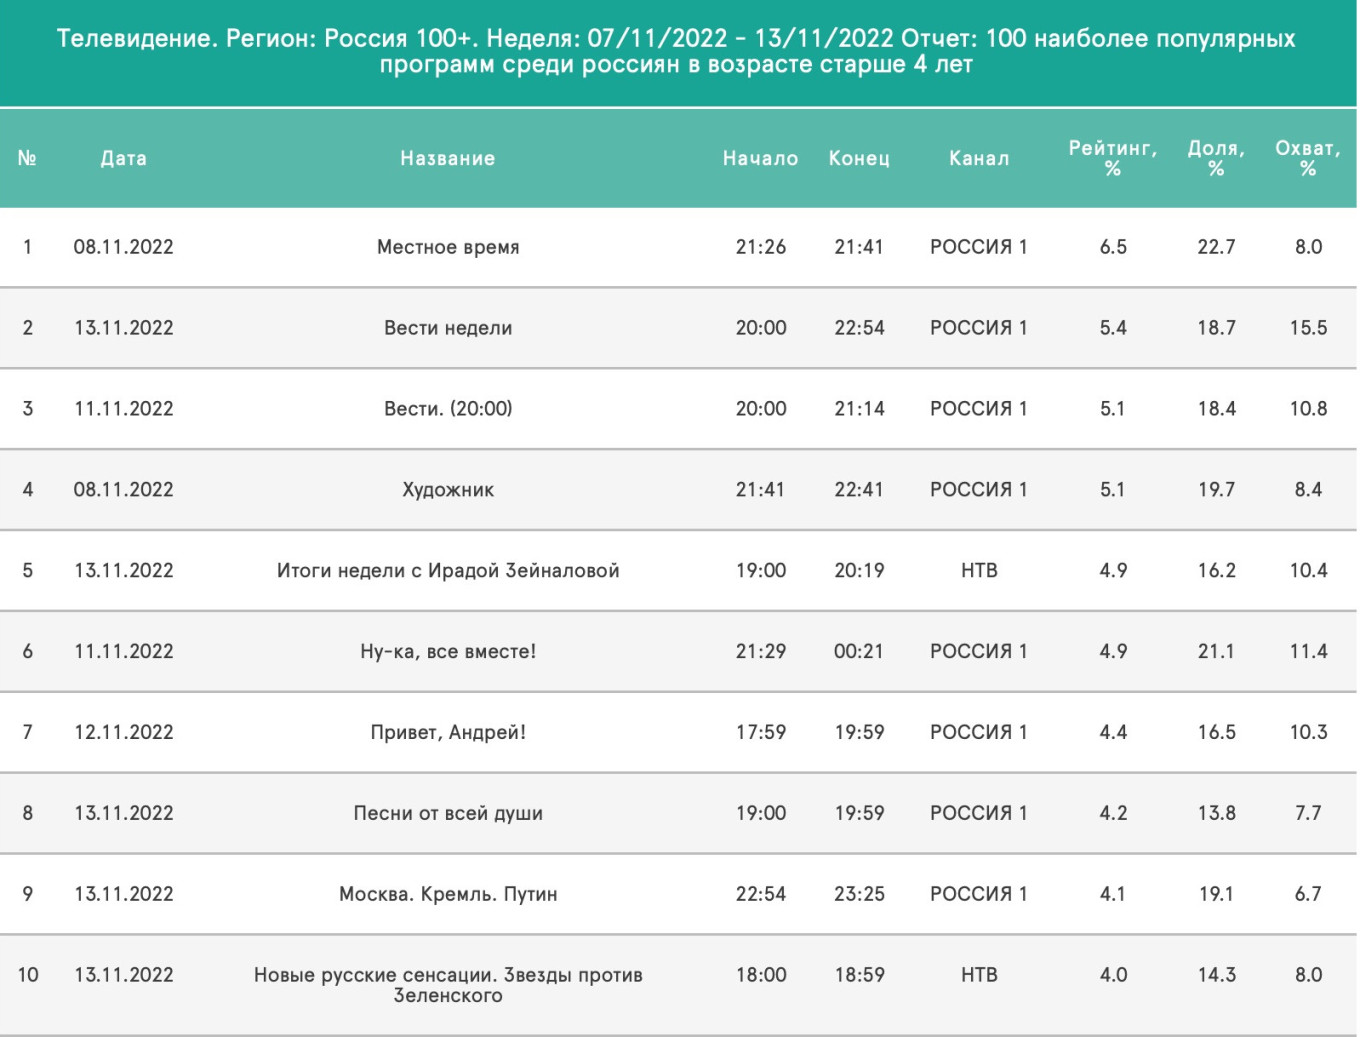
Task: Click the rating value 4.0
Action: (x=1113, y=975)
